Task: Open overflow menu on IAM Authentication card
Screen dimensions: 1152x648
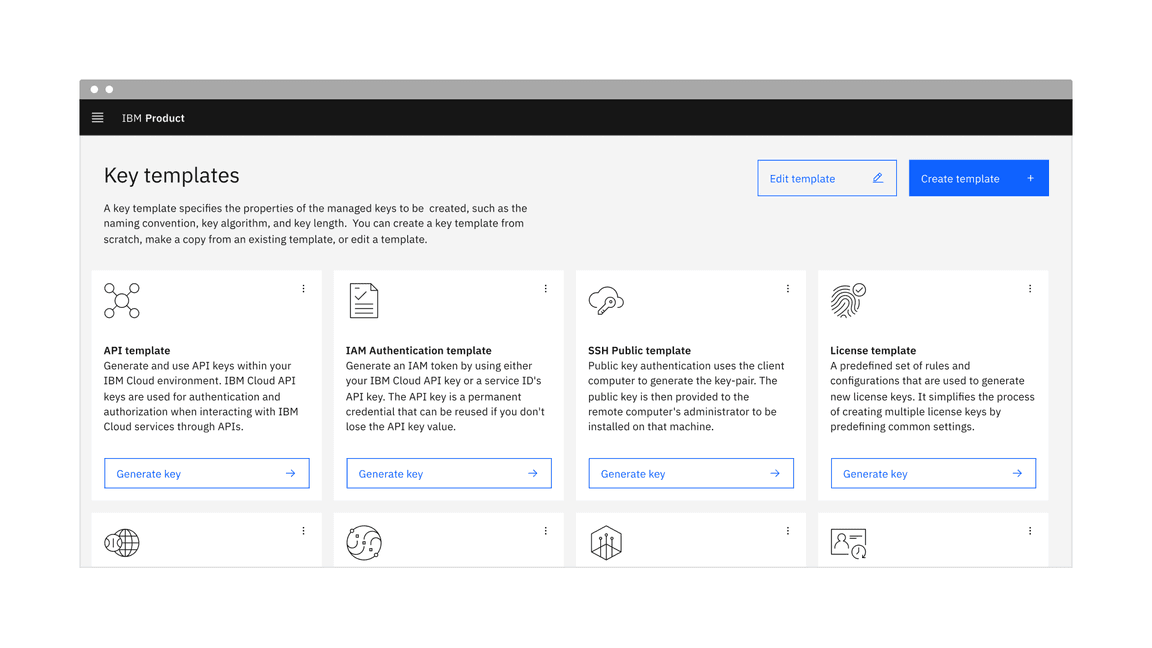Action: tap(546, 289)
